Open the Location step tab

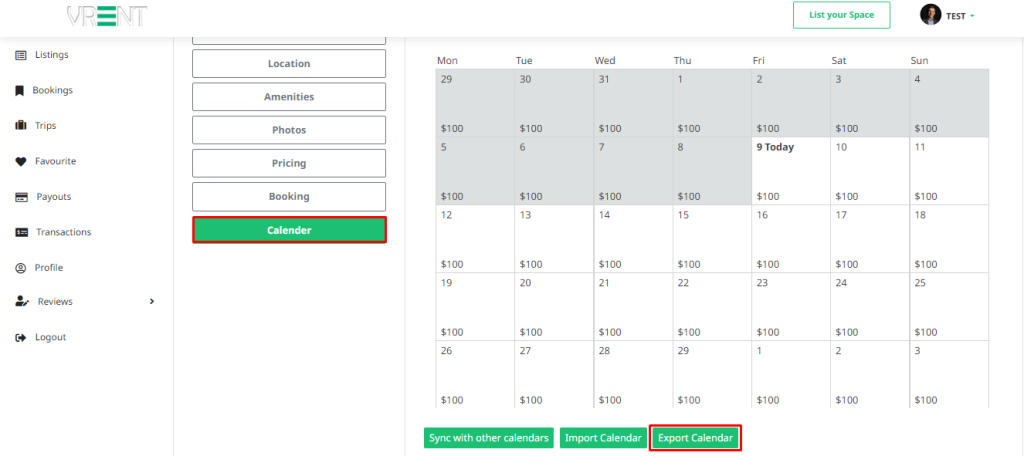click(x=289, y=64)
